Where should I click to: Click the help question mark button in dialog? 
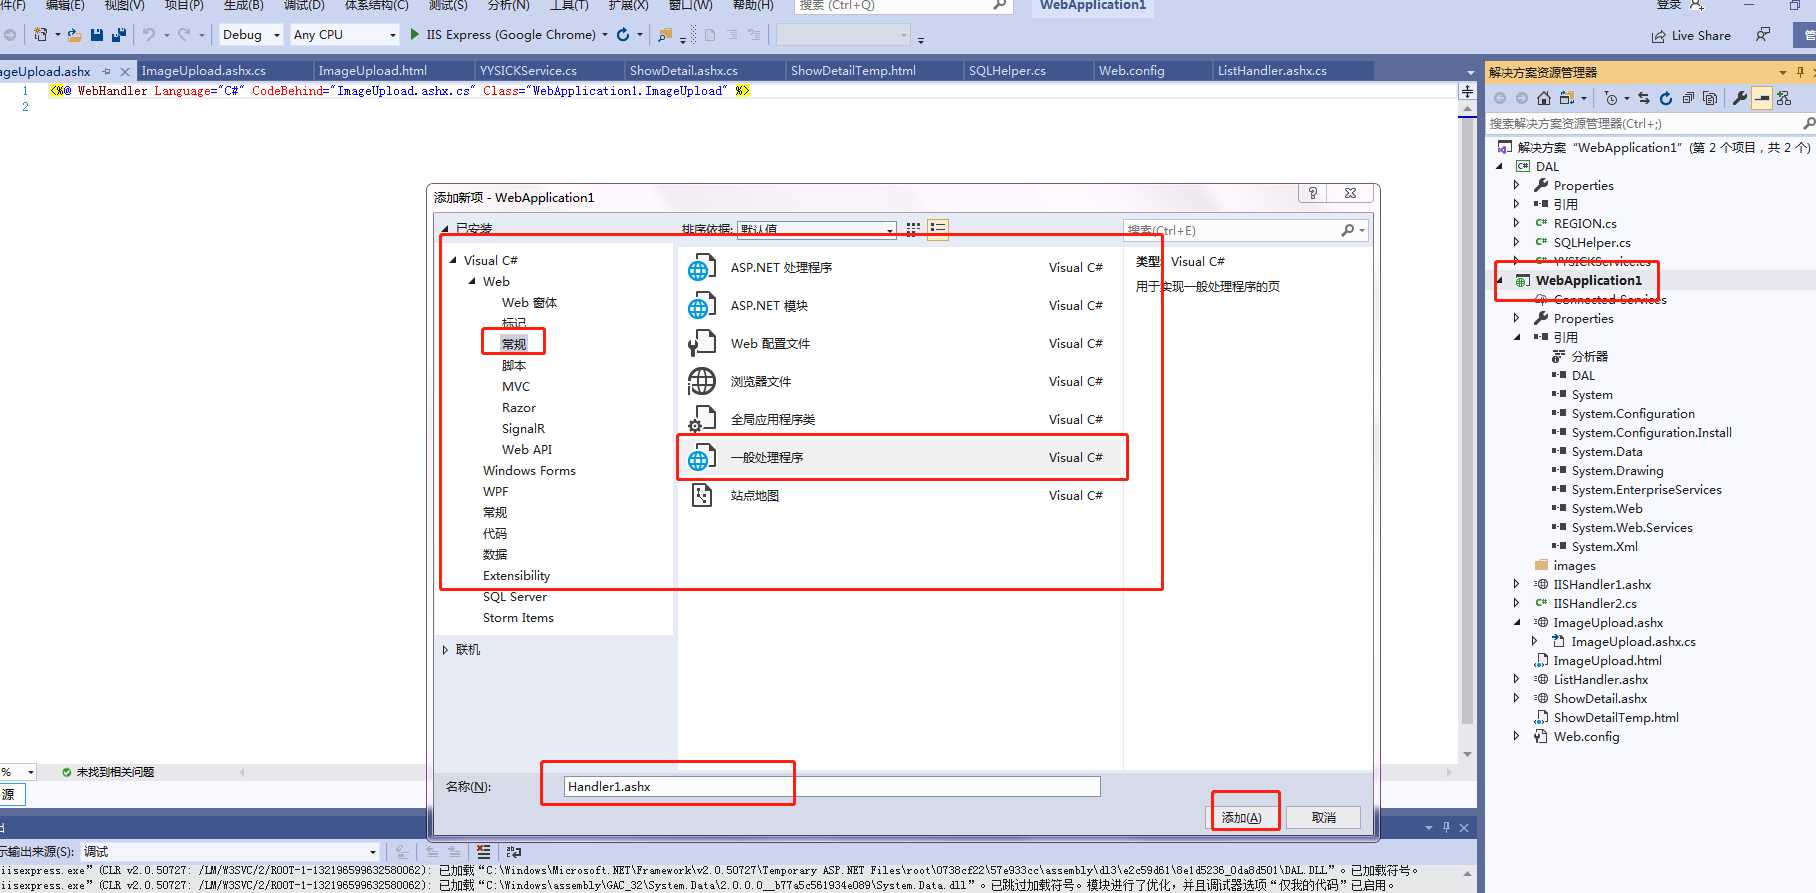tap(1313, 193)
